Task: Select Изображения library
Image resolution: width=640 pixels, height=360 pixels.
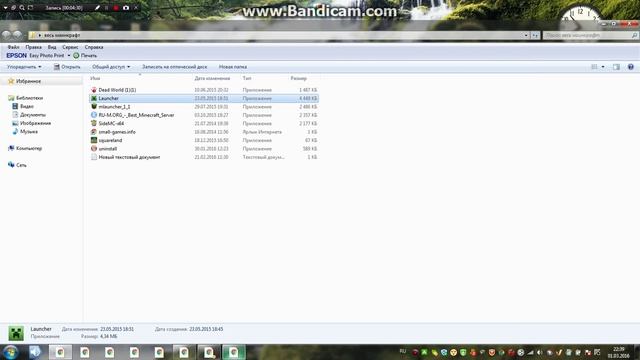Action: click(36, 123)
